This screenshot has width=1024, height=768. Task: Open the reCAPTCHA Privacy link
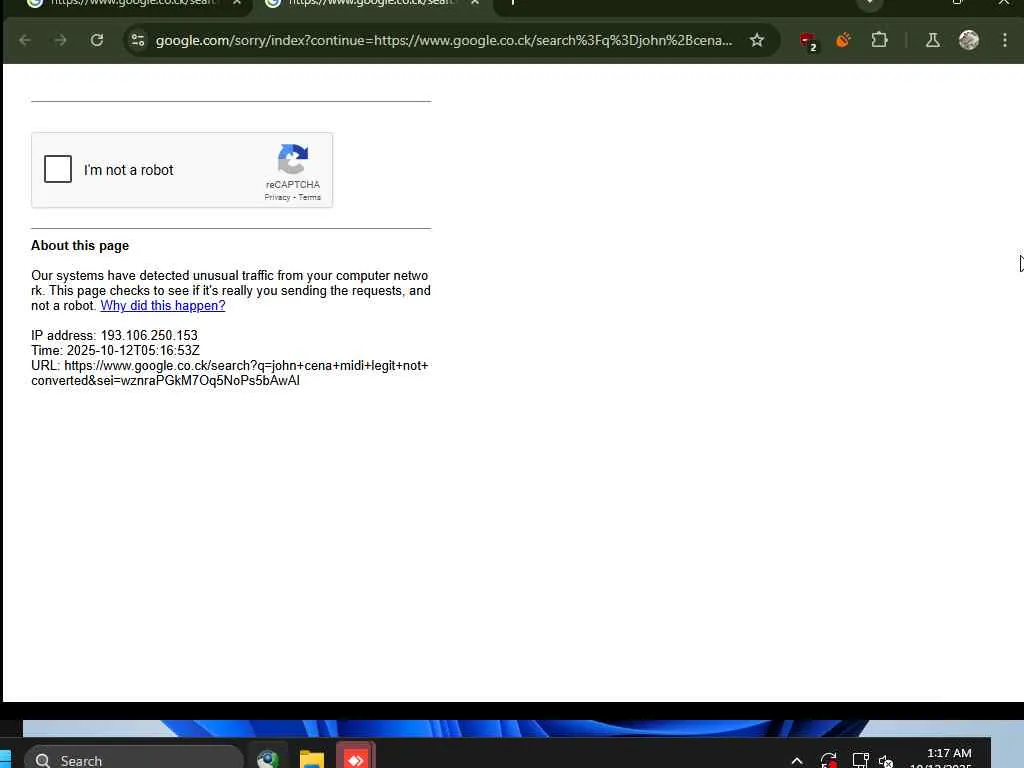tap(277, 197)
